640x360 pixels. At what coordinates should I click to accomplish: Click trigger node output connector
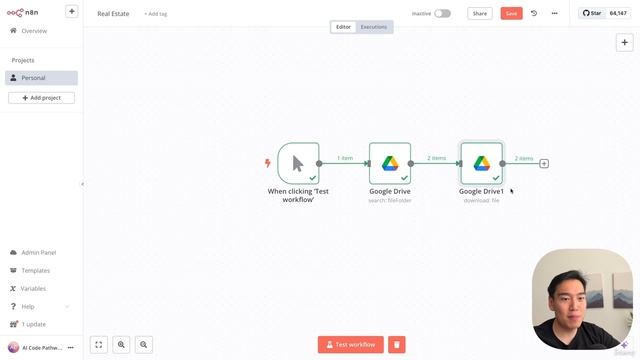319,164
